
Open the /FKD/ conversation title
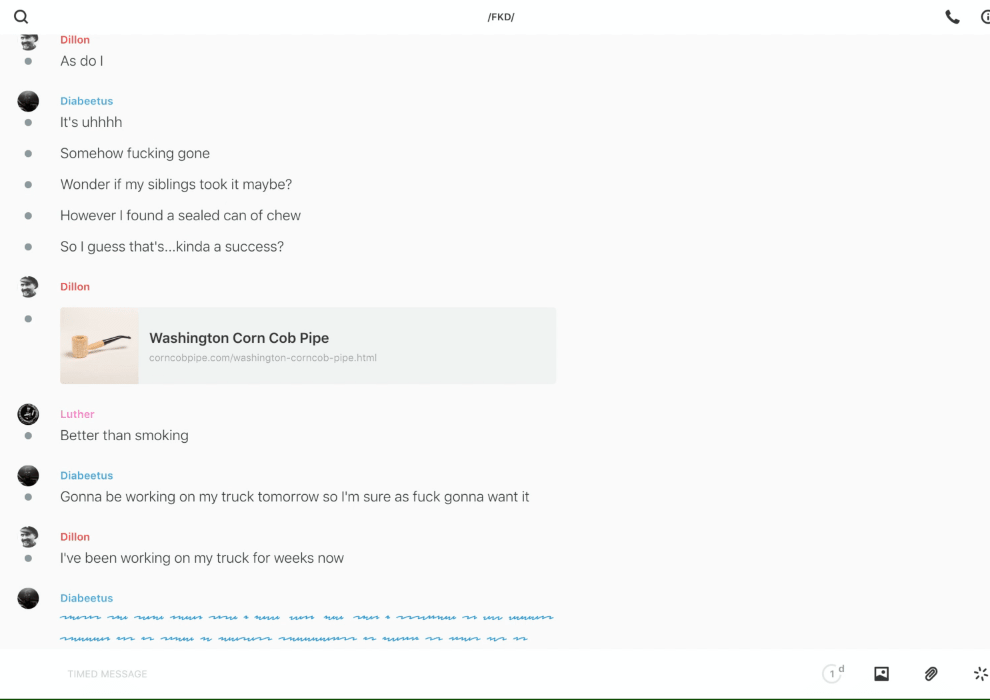(501, 17)
